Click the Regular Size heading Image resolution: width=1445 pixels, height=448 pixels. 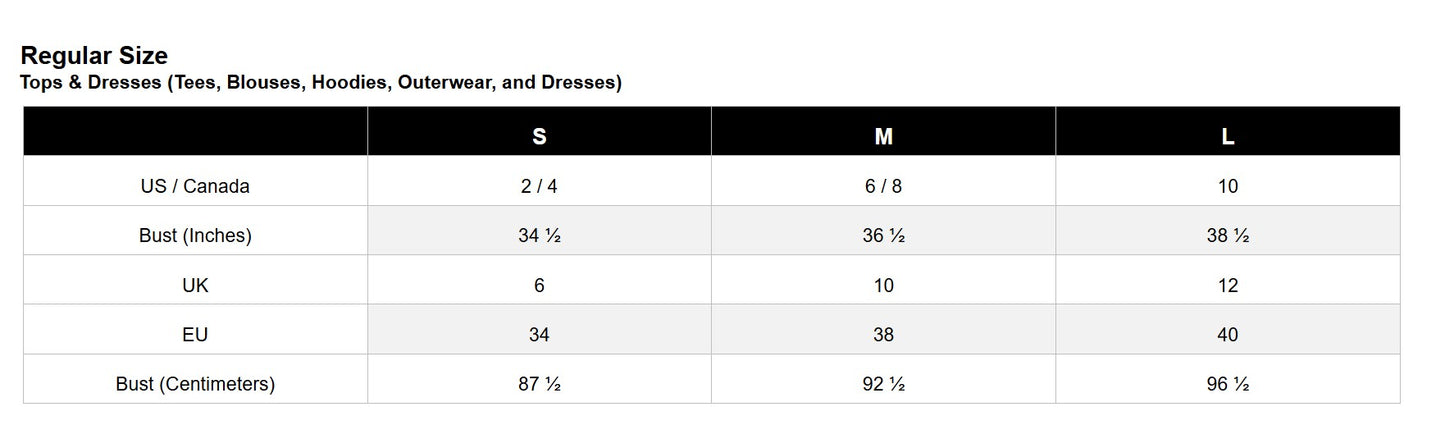coord(94,55)
